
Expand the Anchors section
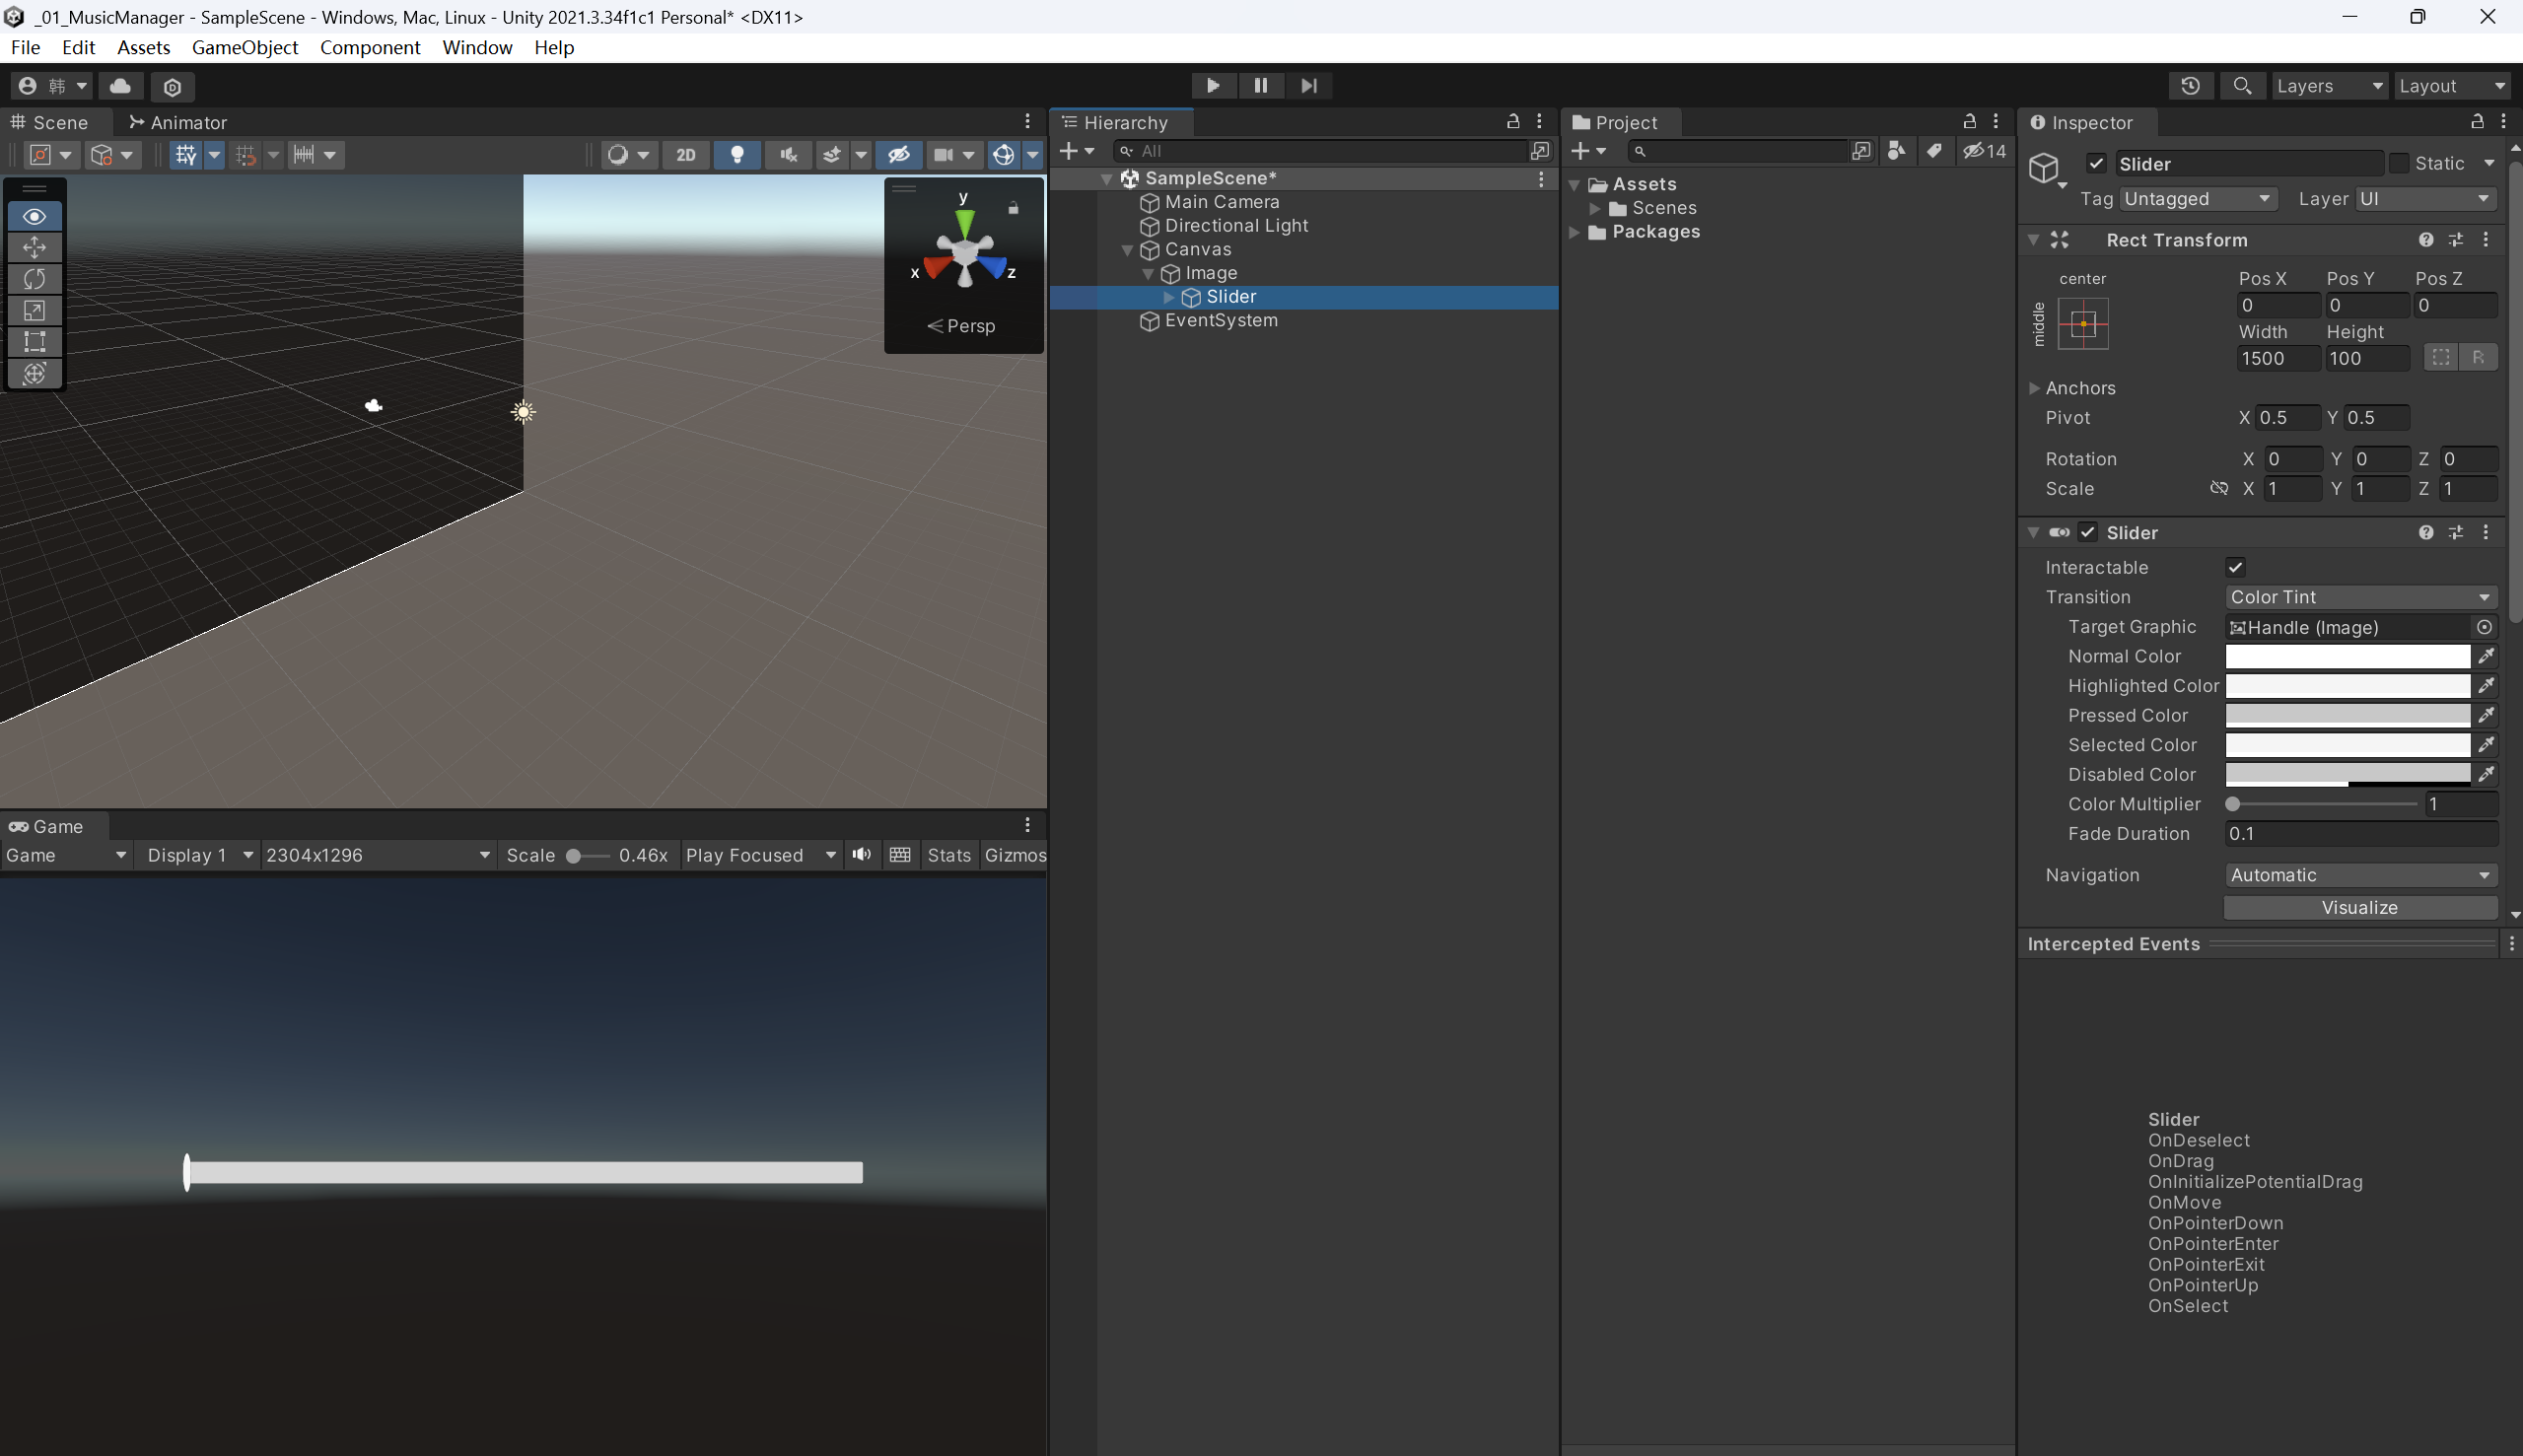2034,388
